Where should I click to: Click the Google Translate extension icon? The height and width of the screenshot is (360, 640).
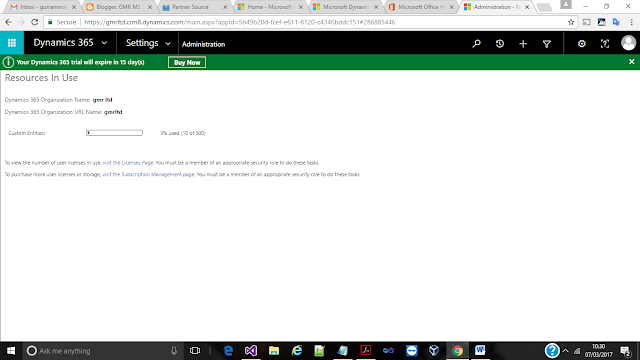616,22
